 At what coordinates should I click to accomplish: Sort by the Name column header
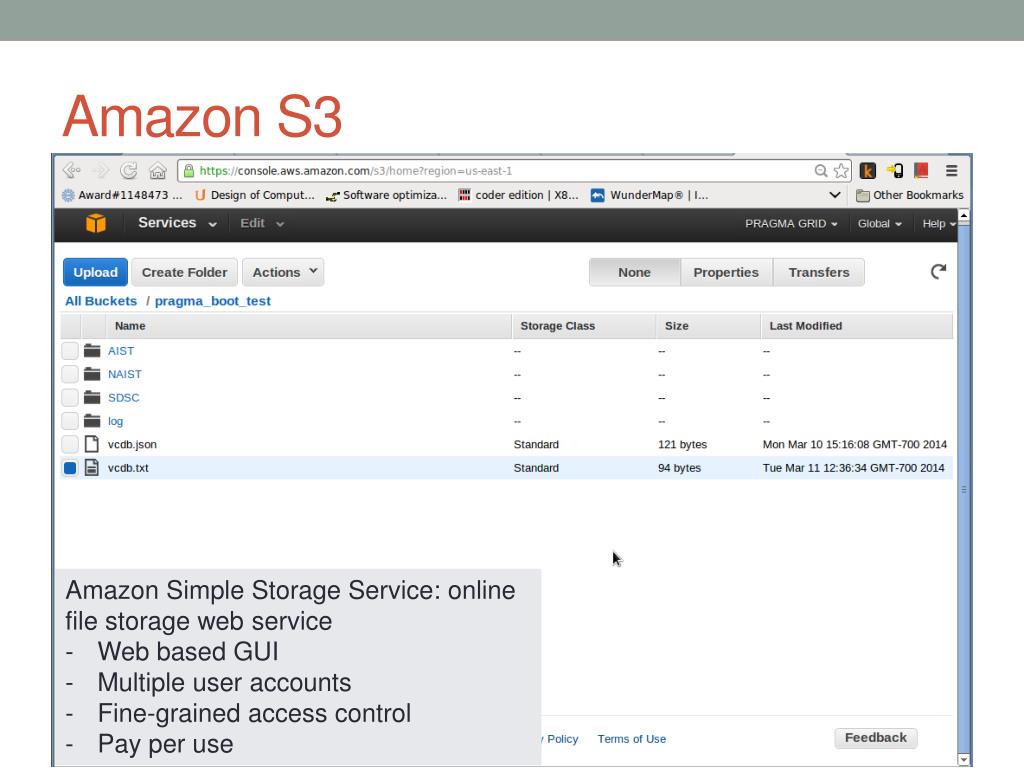(x=308, y=326)
